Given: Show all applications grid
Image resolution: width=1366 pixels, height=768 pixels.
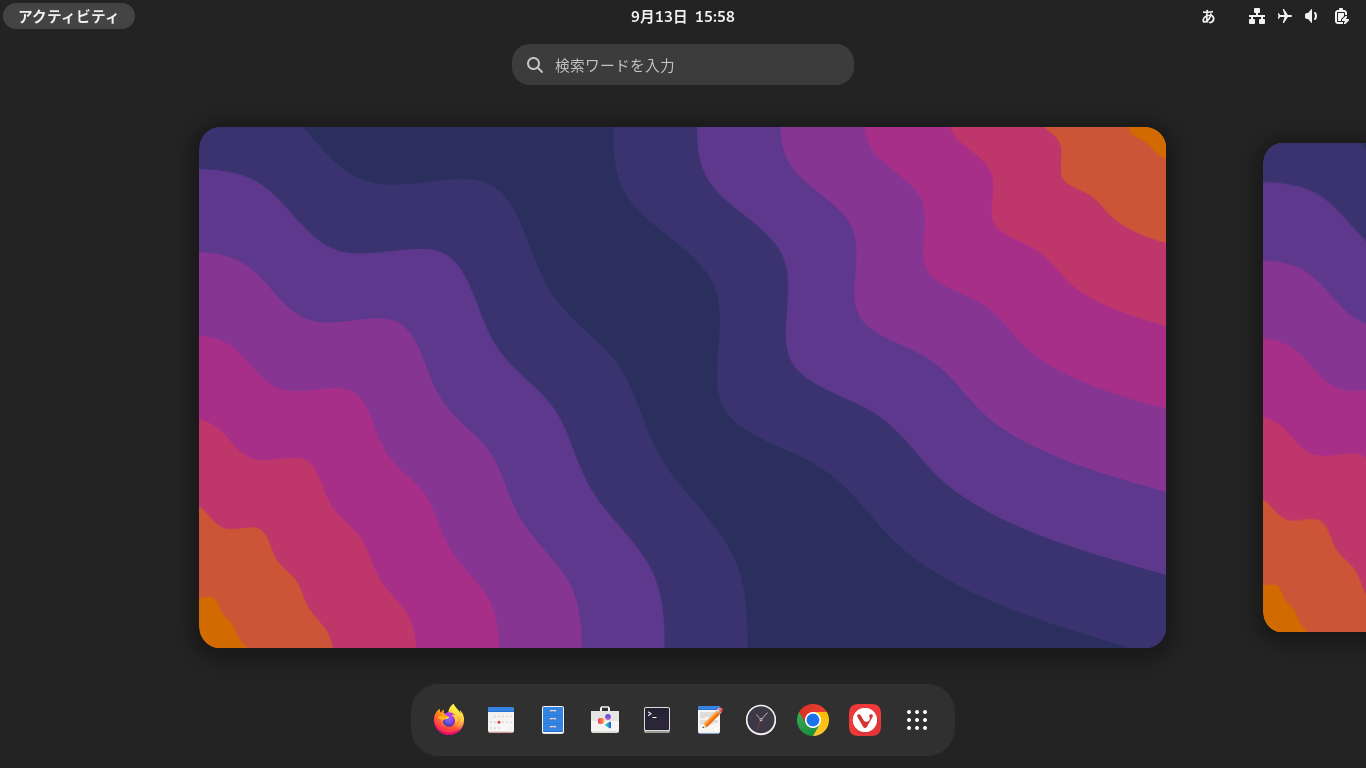Looking at the screenshot, I should (x=917, y=720).
